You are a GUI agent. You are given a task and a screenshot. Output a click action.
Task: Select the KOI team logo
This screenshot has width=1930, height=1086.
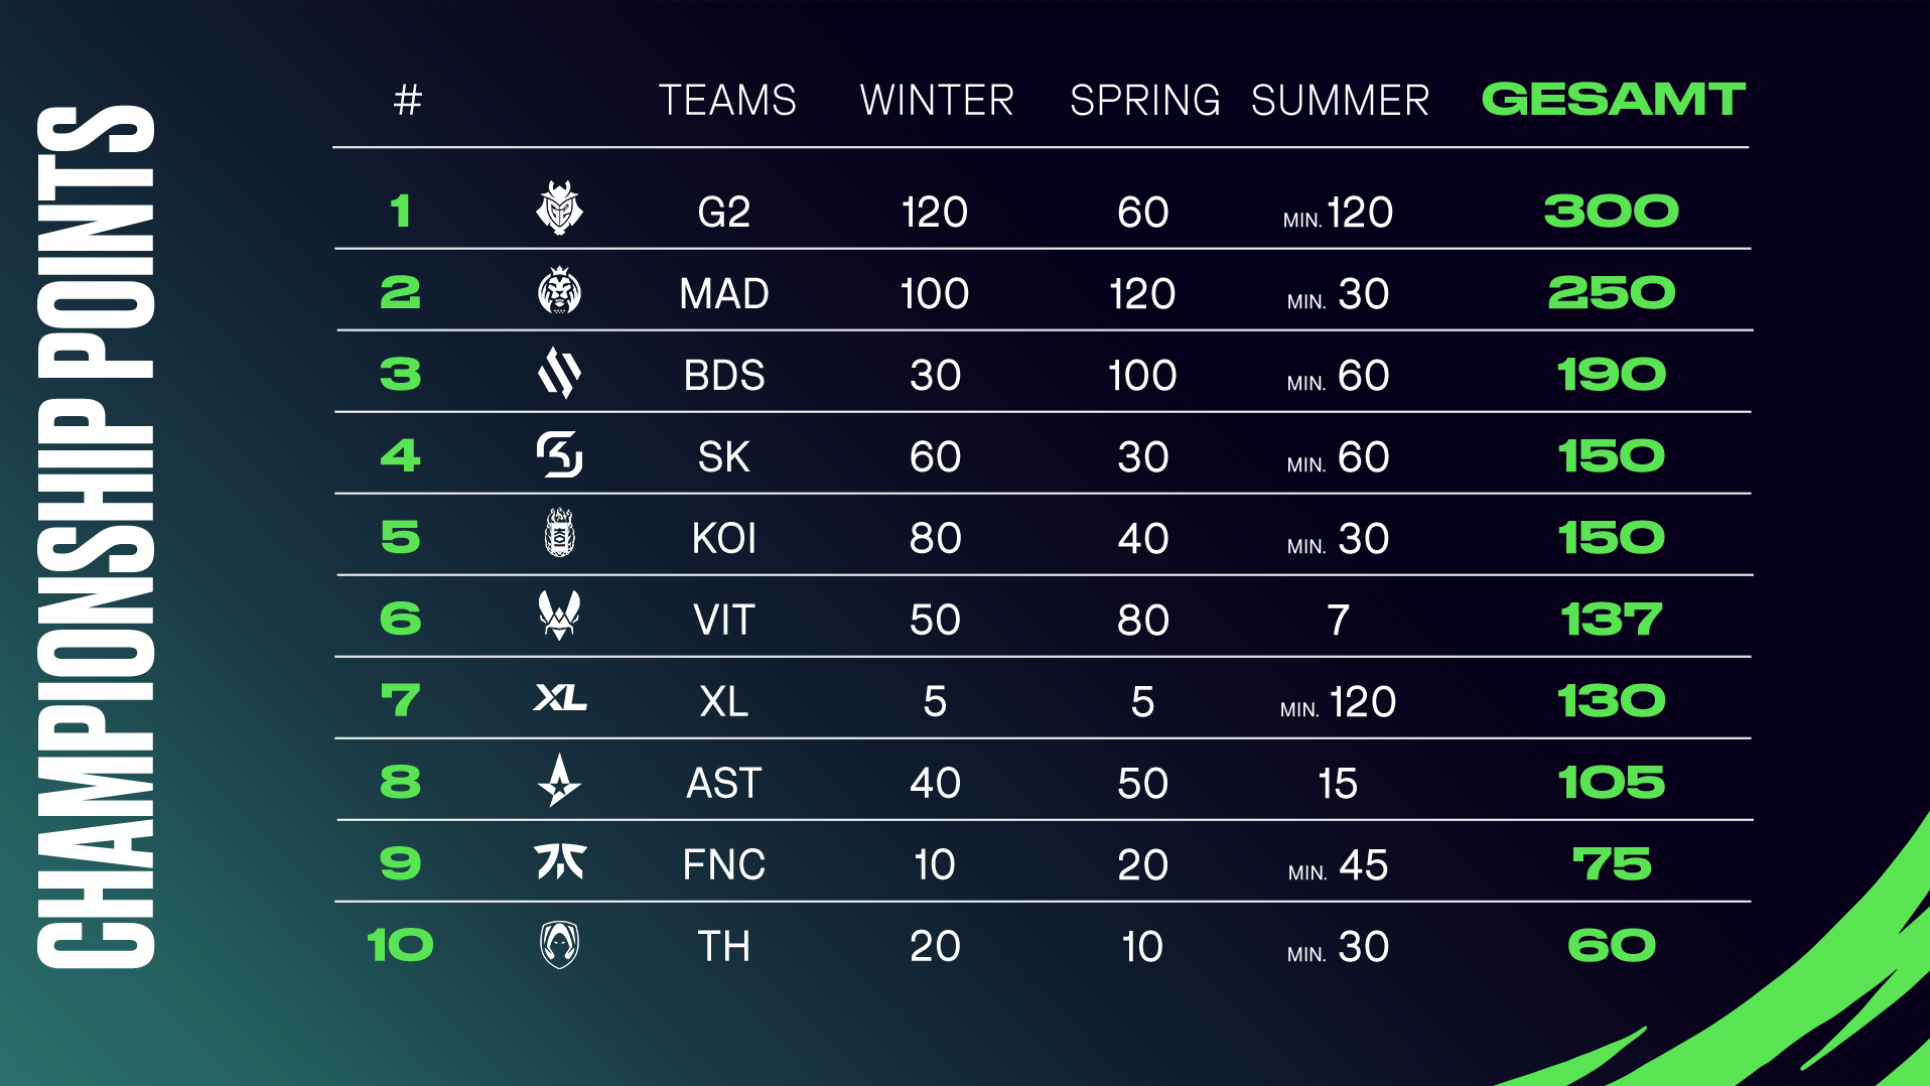[x=559, y=533]
